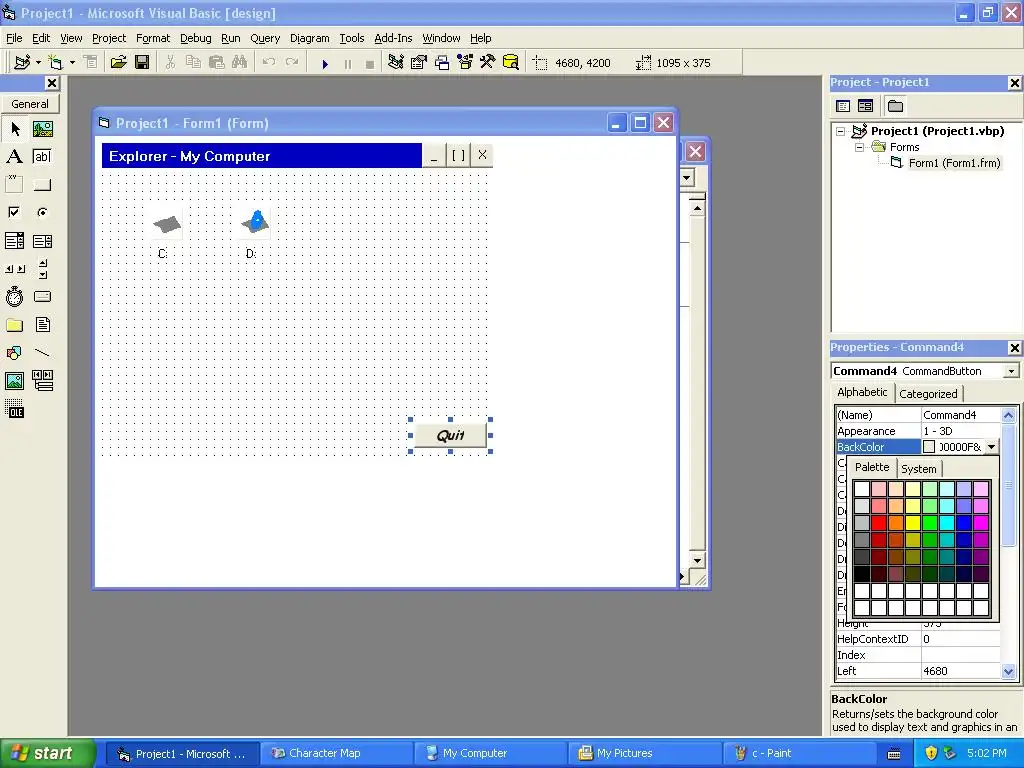The image size is (1024, 768).
Task: Select the DriveListBox tool
Action: pos(43,297)
